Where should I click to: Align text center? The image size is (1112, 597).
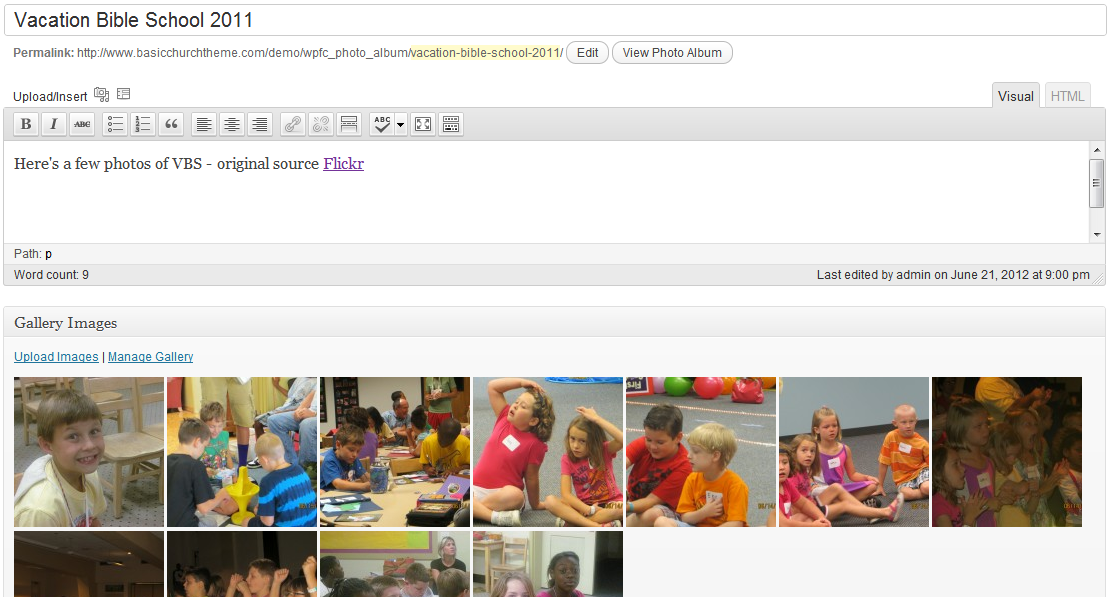232,124
